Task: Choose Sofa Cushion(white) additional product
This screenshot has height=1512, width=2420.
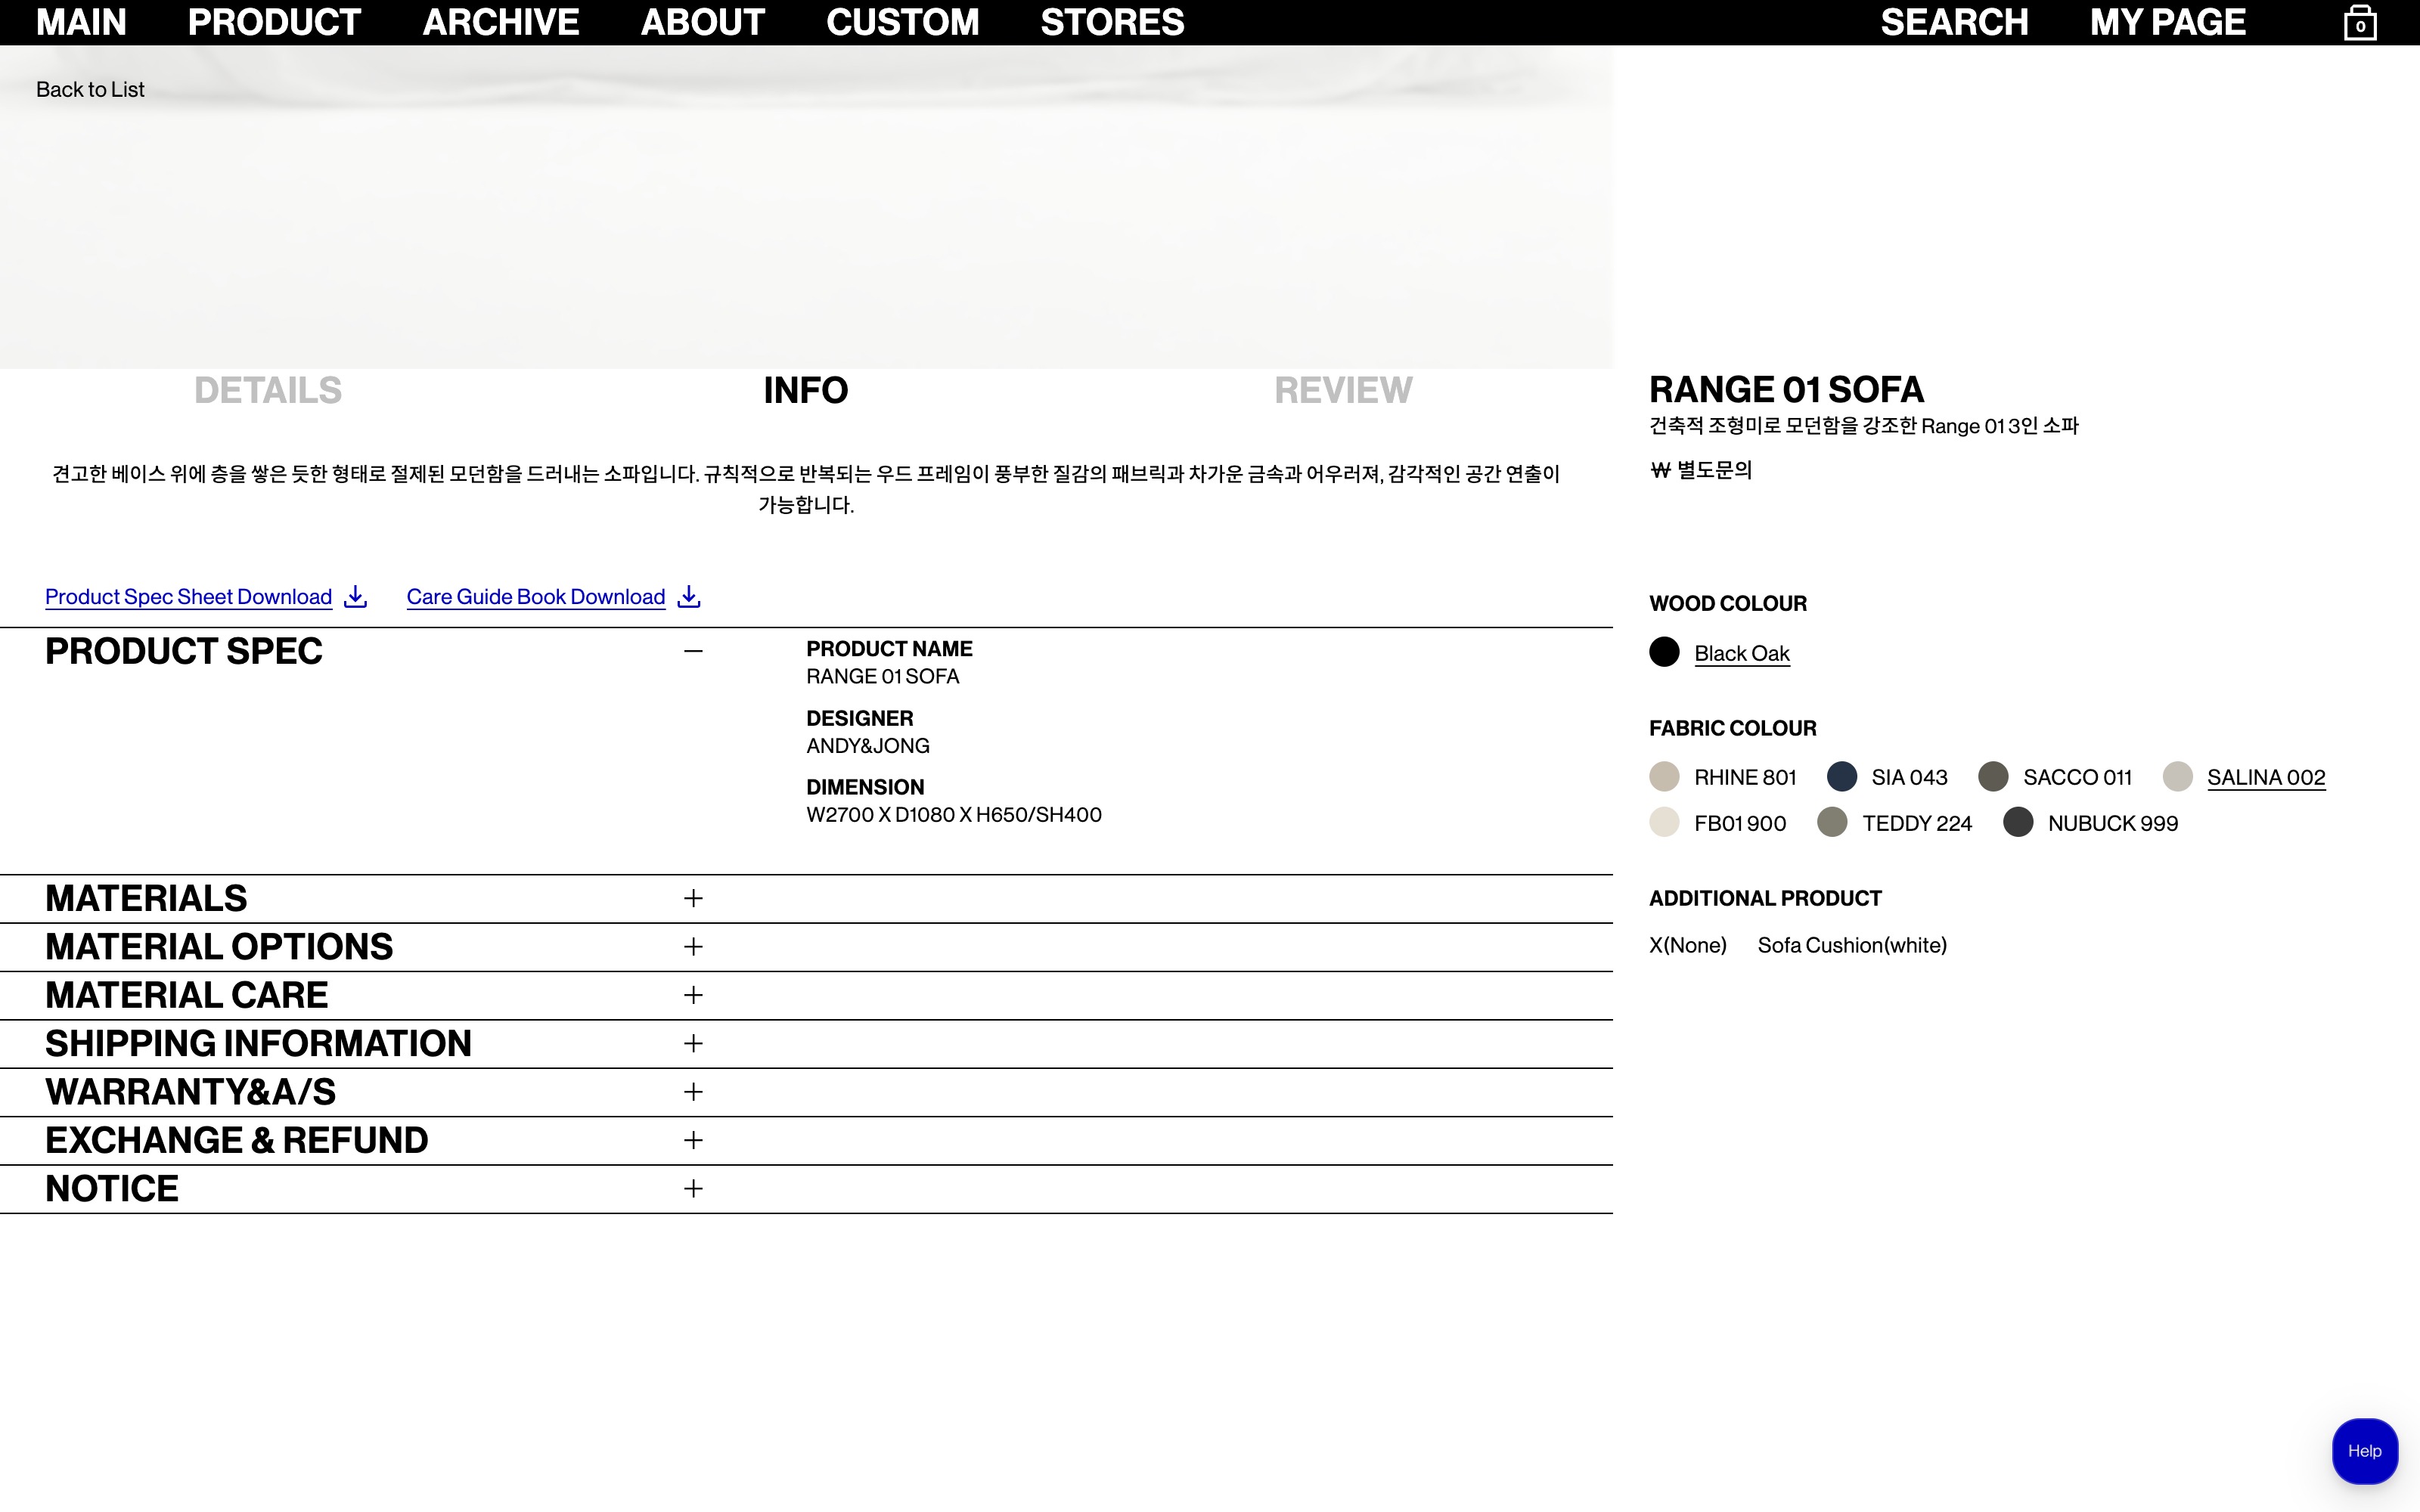Action: (1851, 945)
